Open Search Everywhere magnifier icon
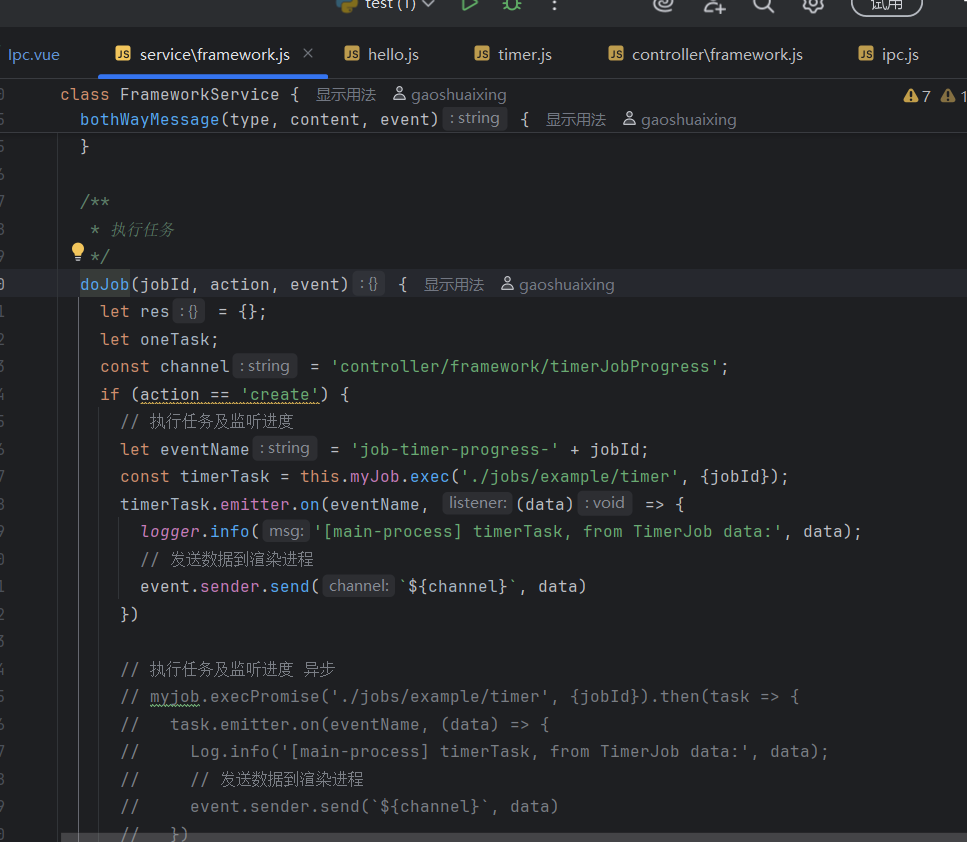 (x=763, y=5)
